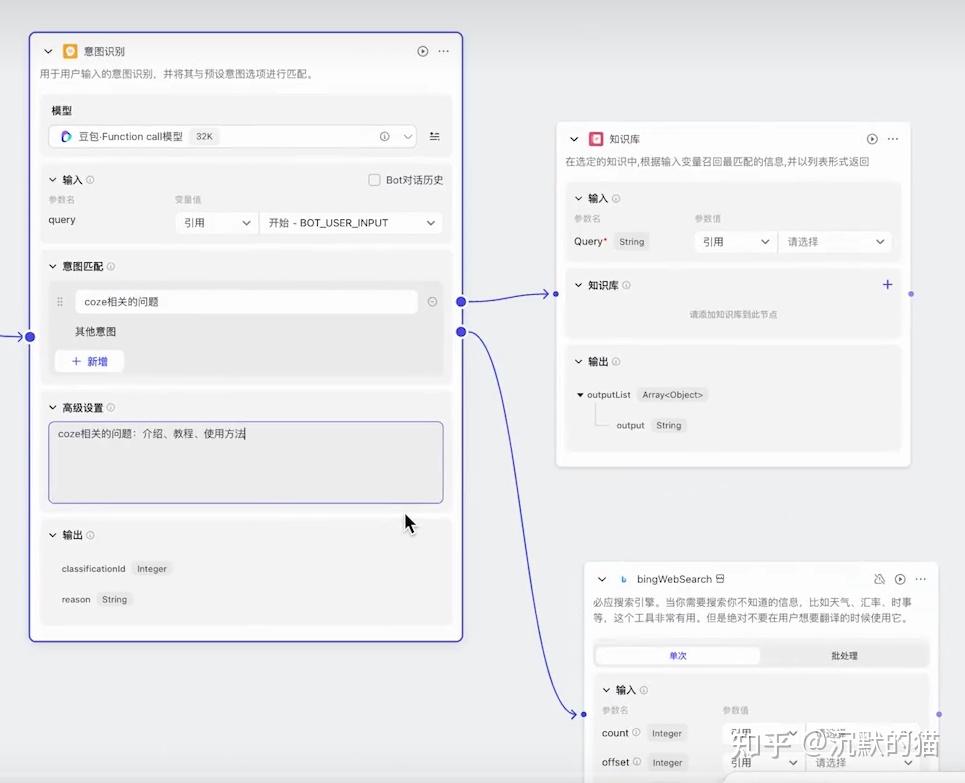The width and height of the screenshot is (965, 783).
Task: Click the offset parameter info icon
Action: click(x=637, y=761)
